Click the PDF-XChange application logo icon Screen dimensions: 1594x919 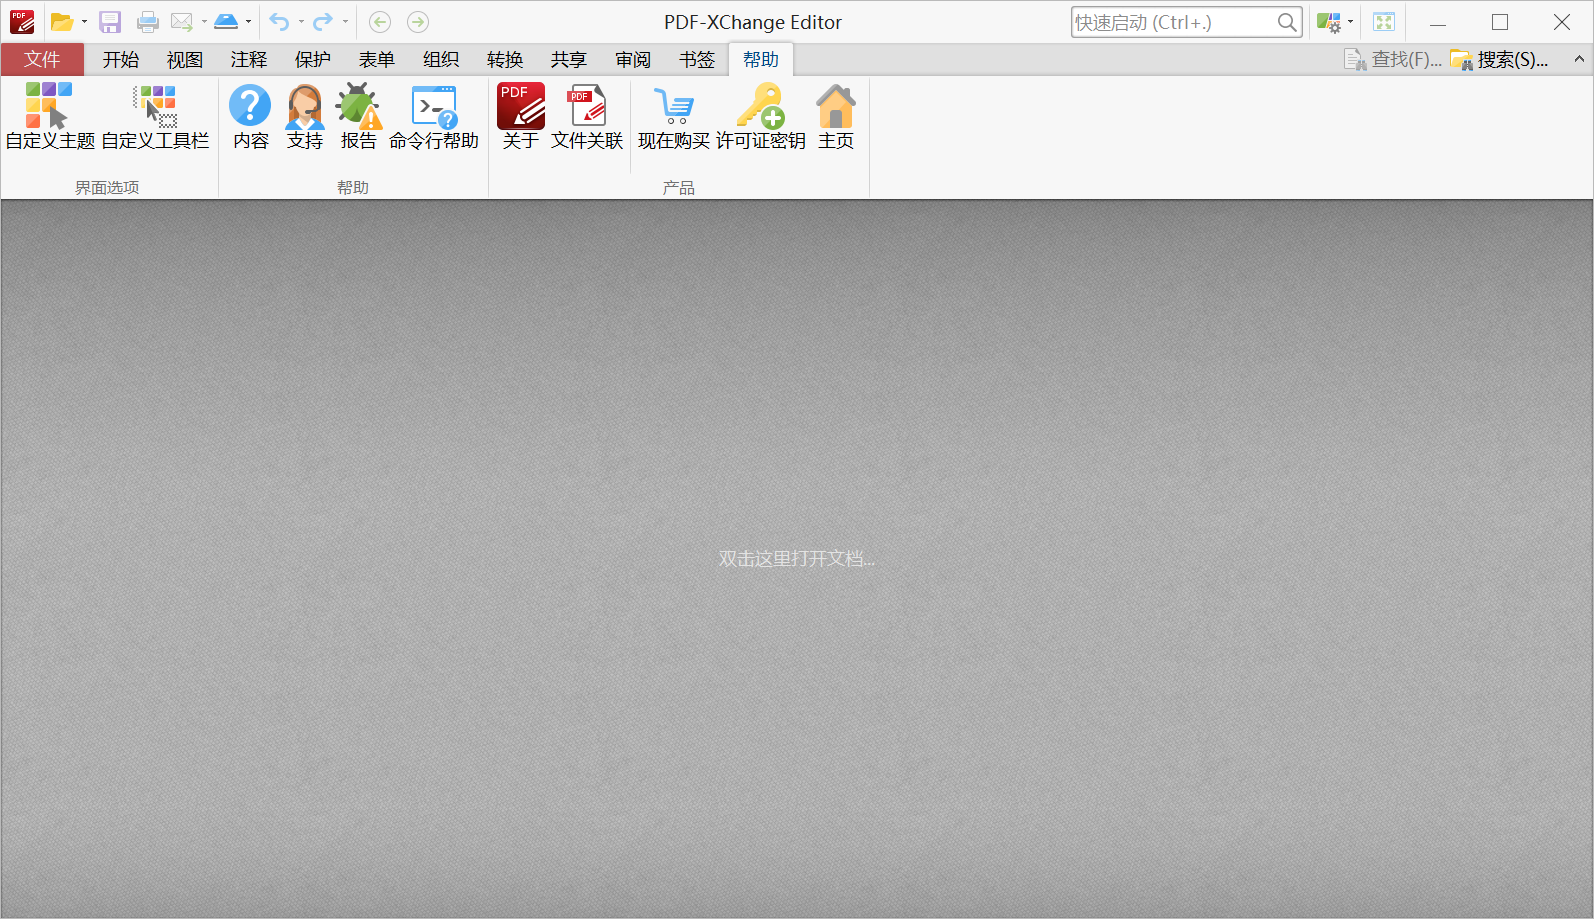[22, 22]
